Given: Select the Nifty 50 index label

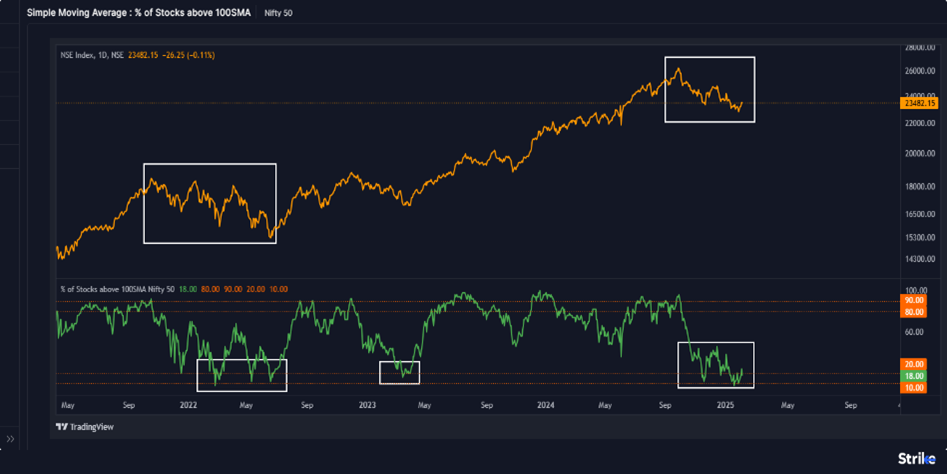Looking at the screenshot, I should click(291, 13).
